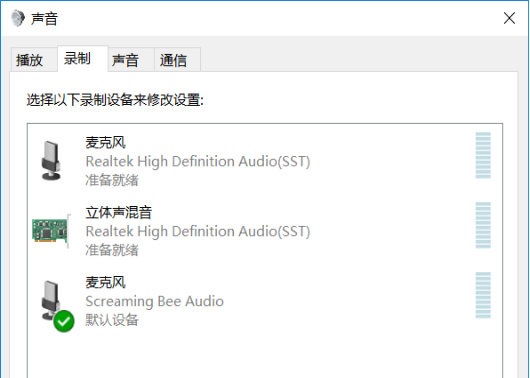Viewport: 530px width, 378px height.
Task: Click the speaker icon in the title bar
Action: [17, 18]
